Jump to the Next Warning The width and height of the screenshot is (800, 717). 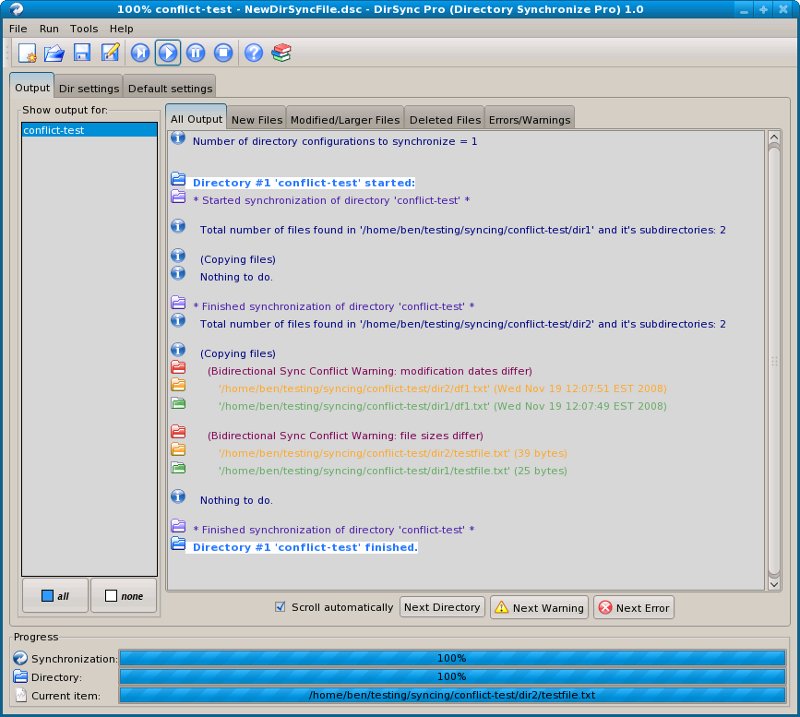[x=539, y=607]
